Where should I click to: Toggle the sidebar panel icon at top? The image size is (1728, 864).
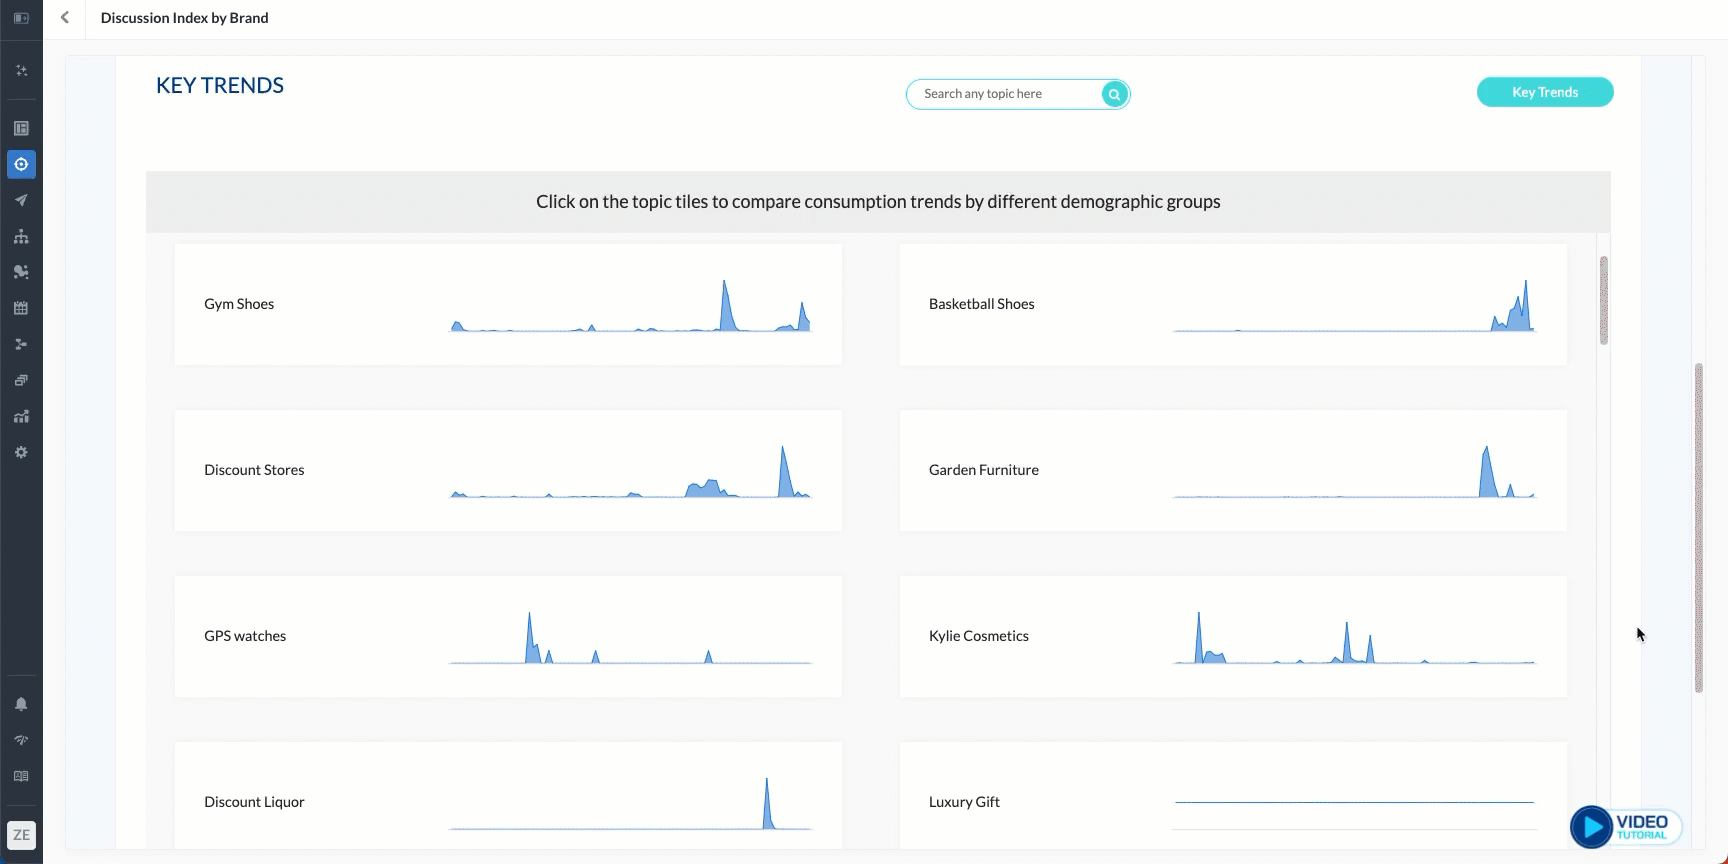[21, 18]
